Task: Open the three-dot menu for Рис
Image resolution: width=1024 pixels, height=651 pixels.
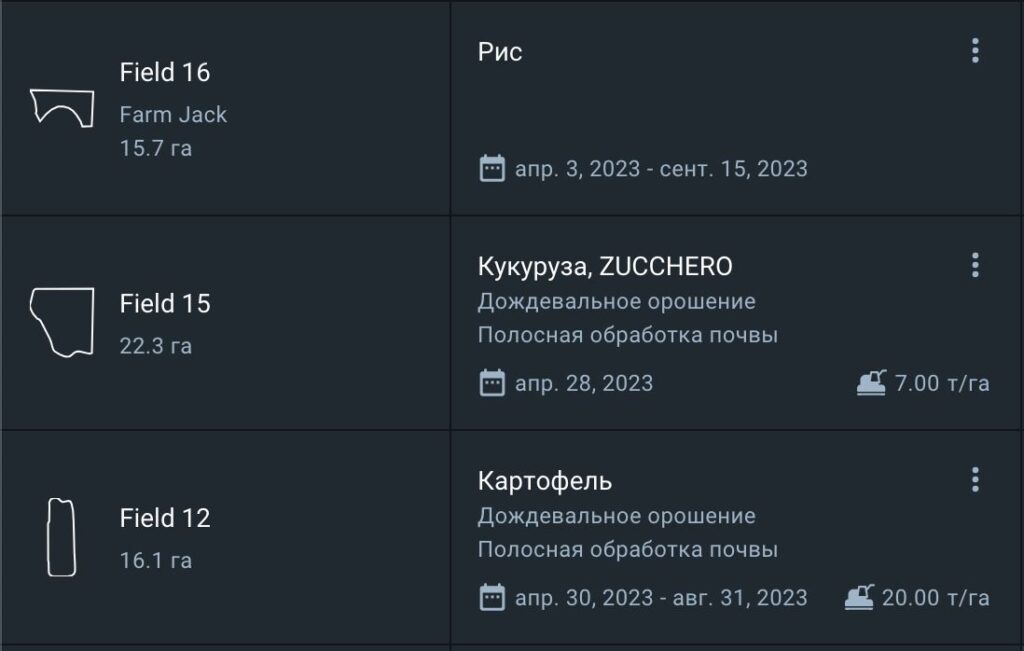Action: [975, 51]
